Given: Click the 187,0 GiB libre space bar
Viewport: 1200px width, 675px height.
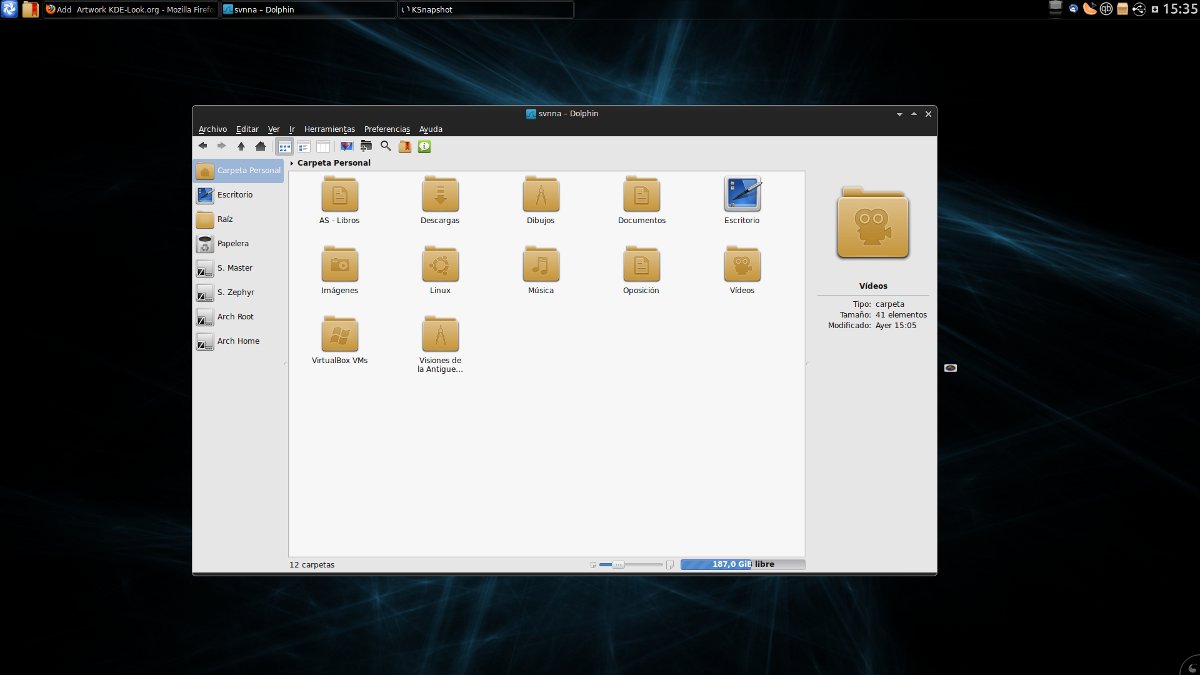Looking at the screenshot, I should pyautogui.click(x=743, y=565).
